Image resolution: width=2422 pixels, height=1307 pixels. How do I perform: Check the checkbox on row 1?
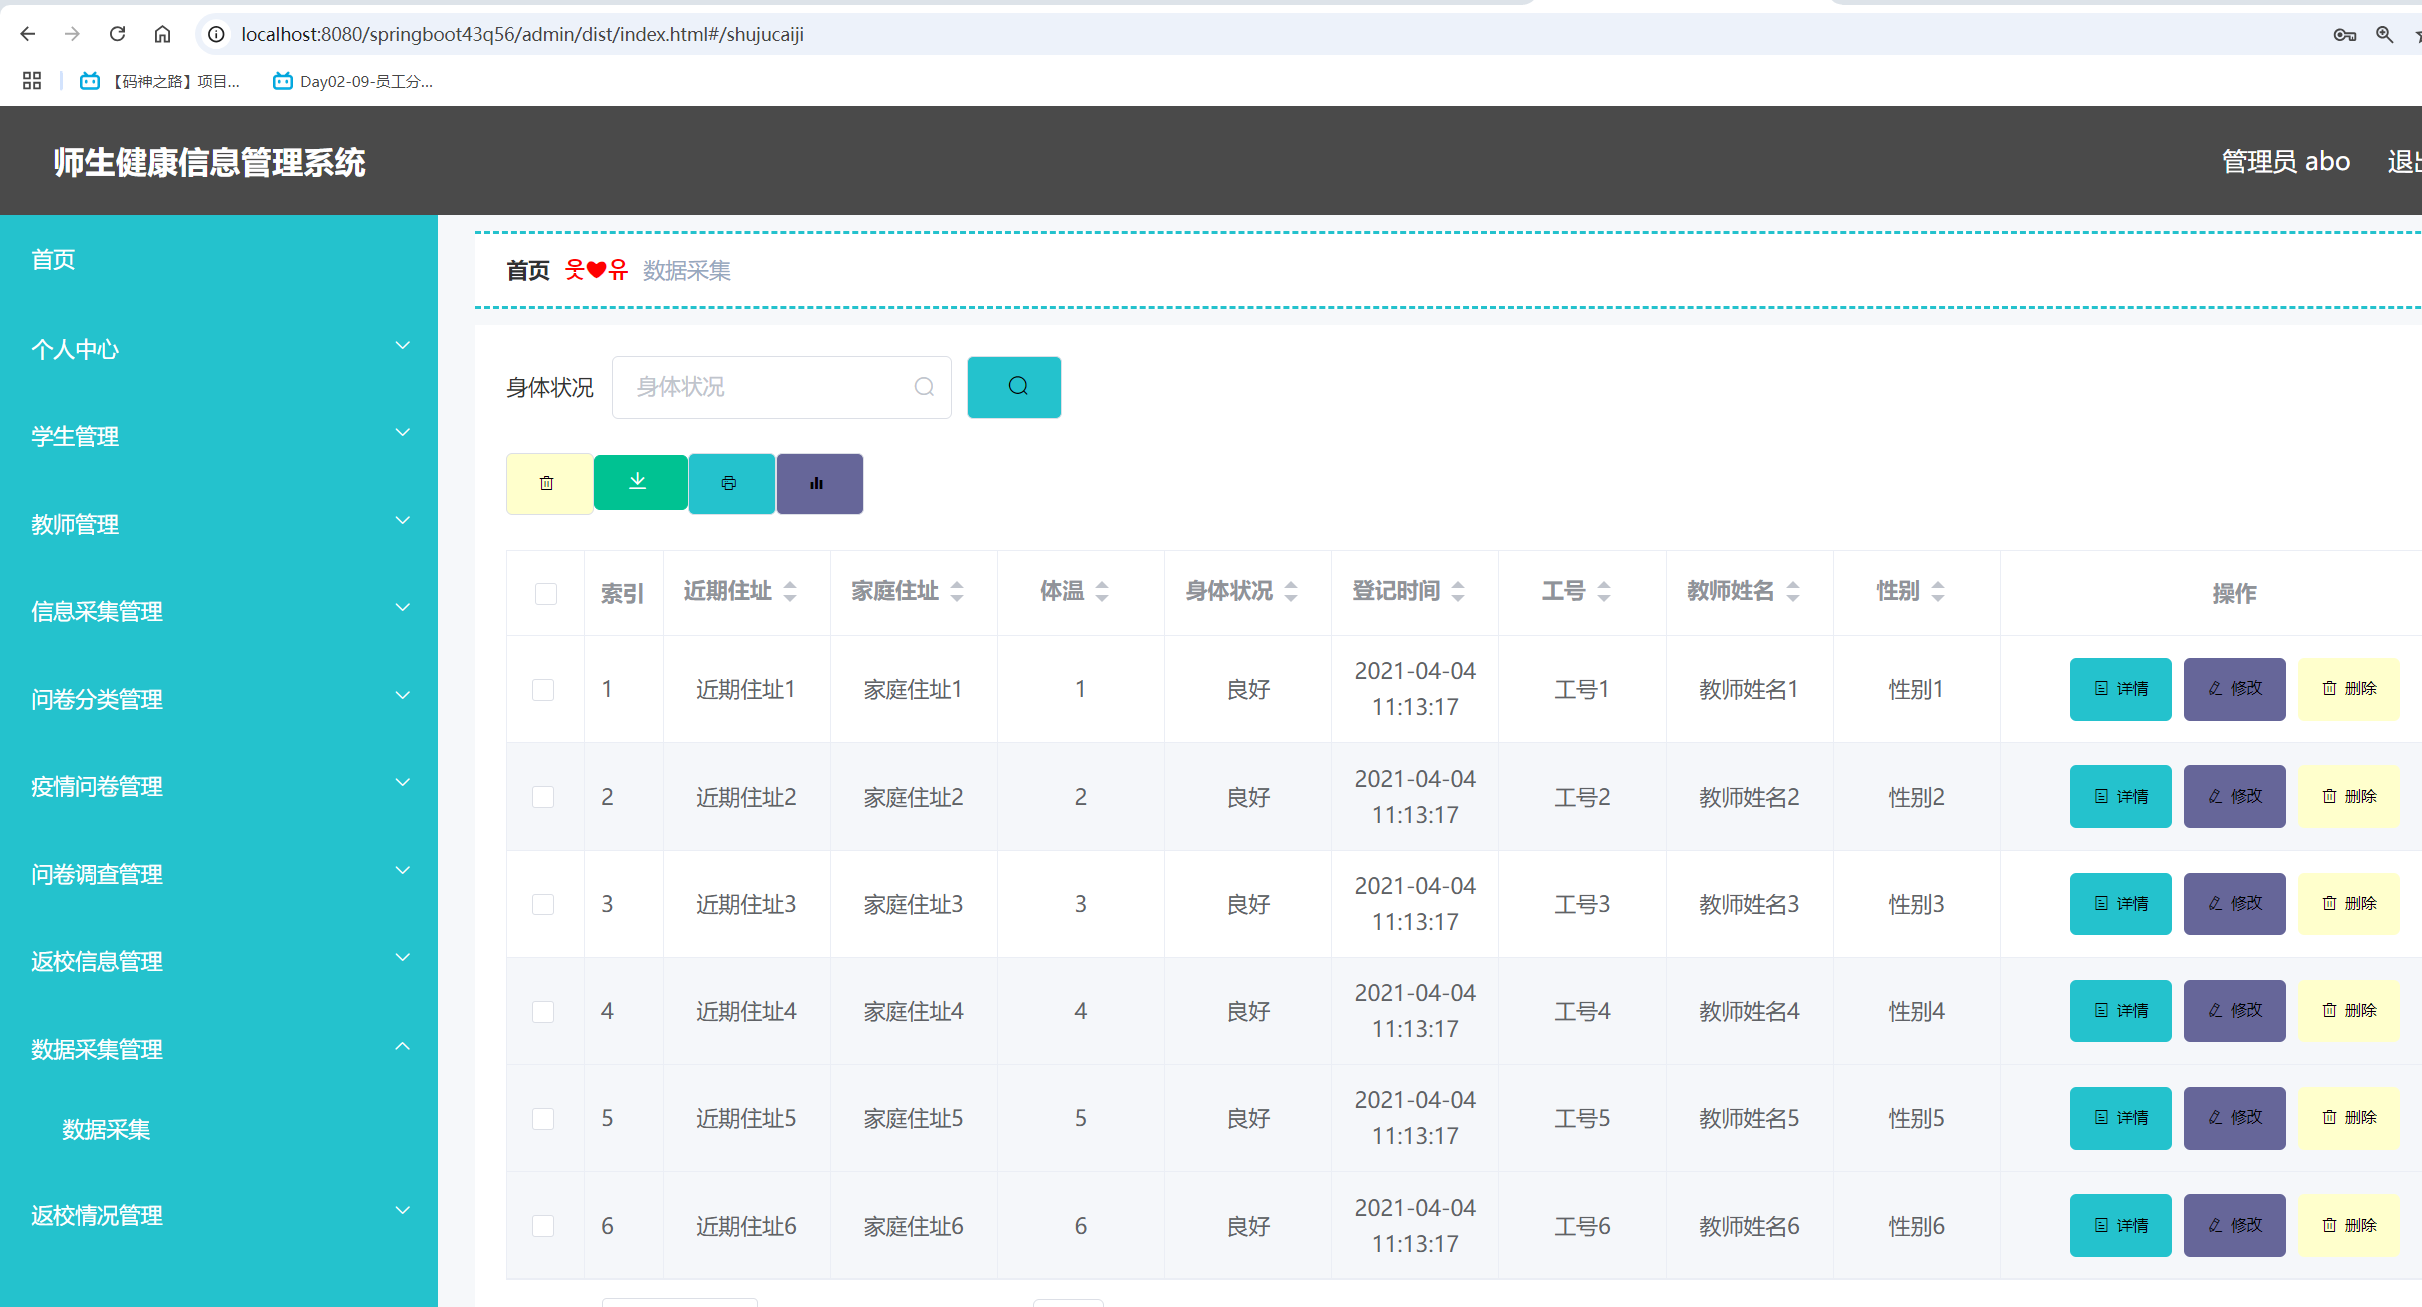point(545,689)
